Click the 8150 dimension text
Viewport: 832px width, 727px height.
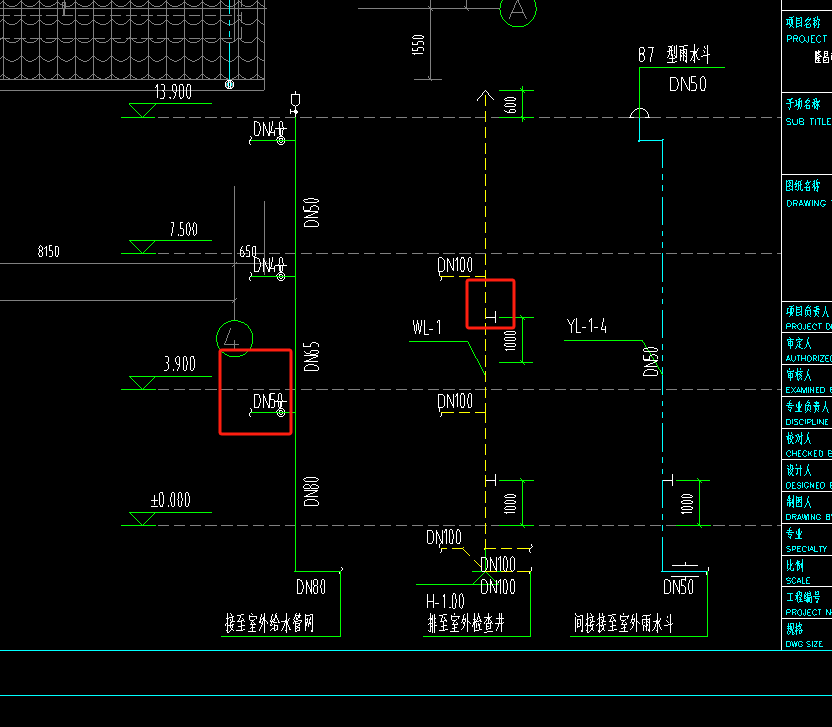pos(48,251)
